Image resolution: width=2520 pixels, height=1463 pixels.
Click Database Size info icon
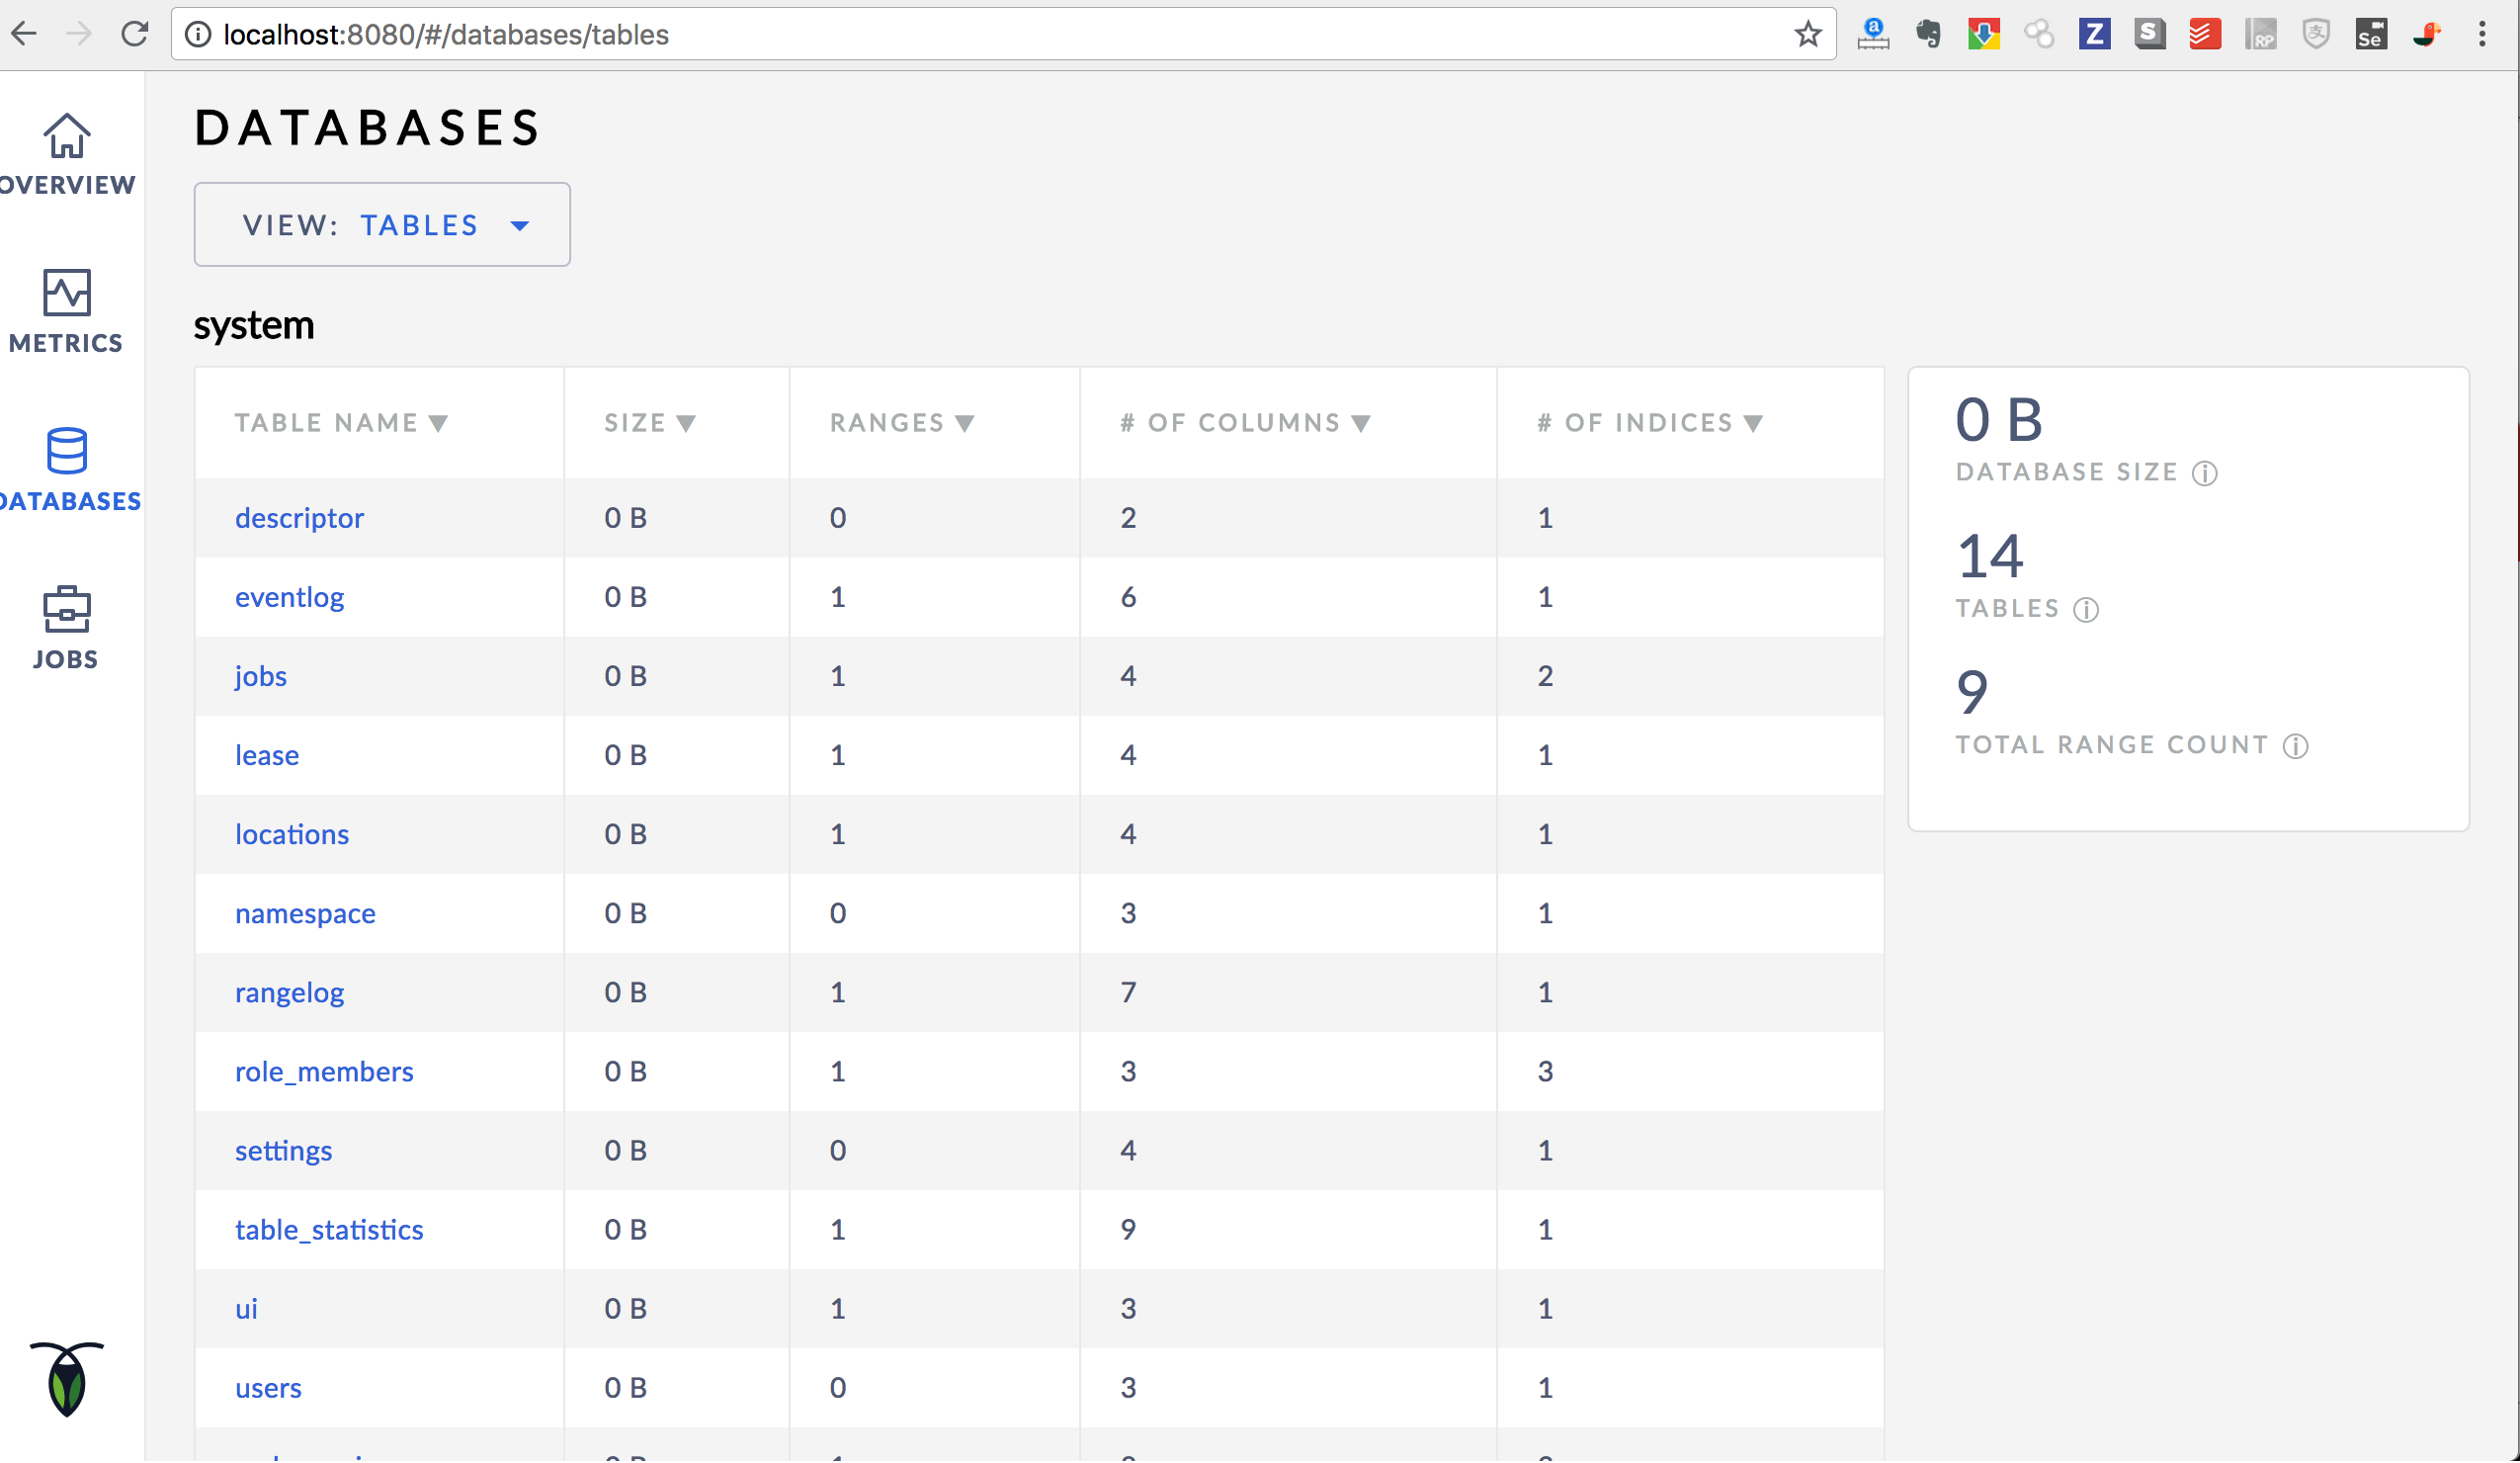click(2204, 473)
